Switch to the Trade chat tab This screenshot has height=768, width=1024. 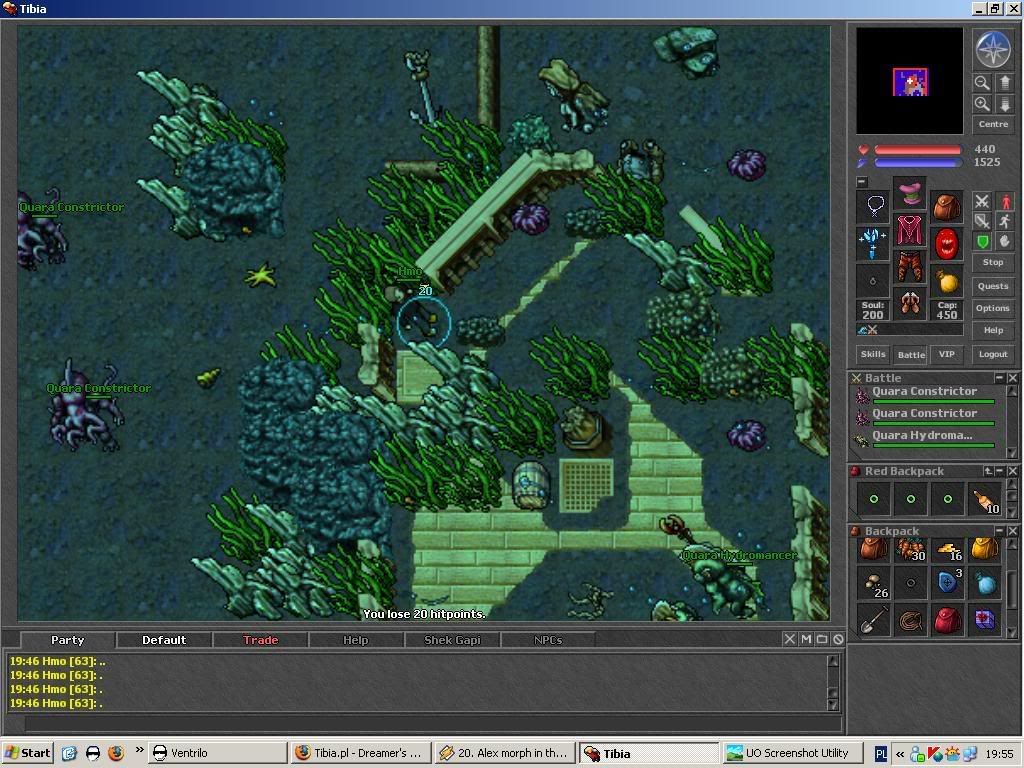coord(261,640)
